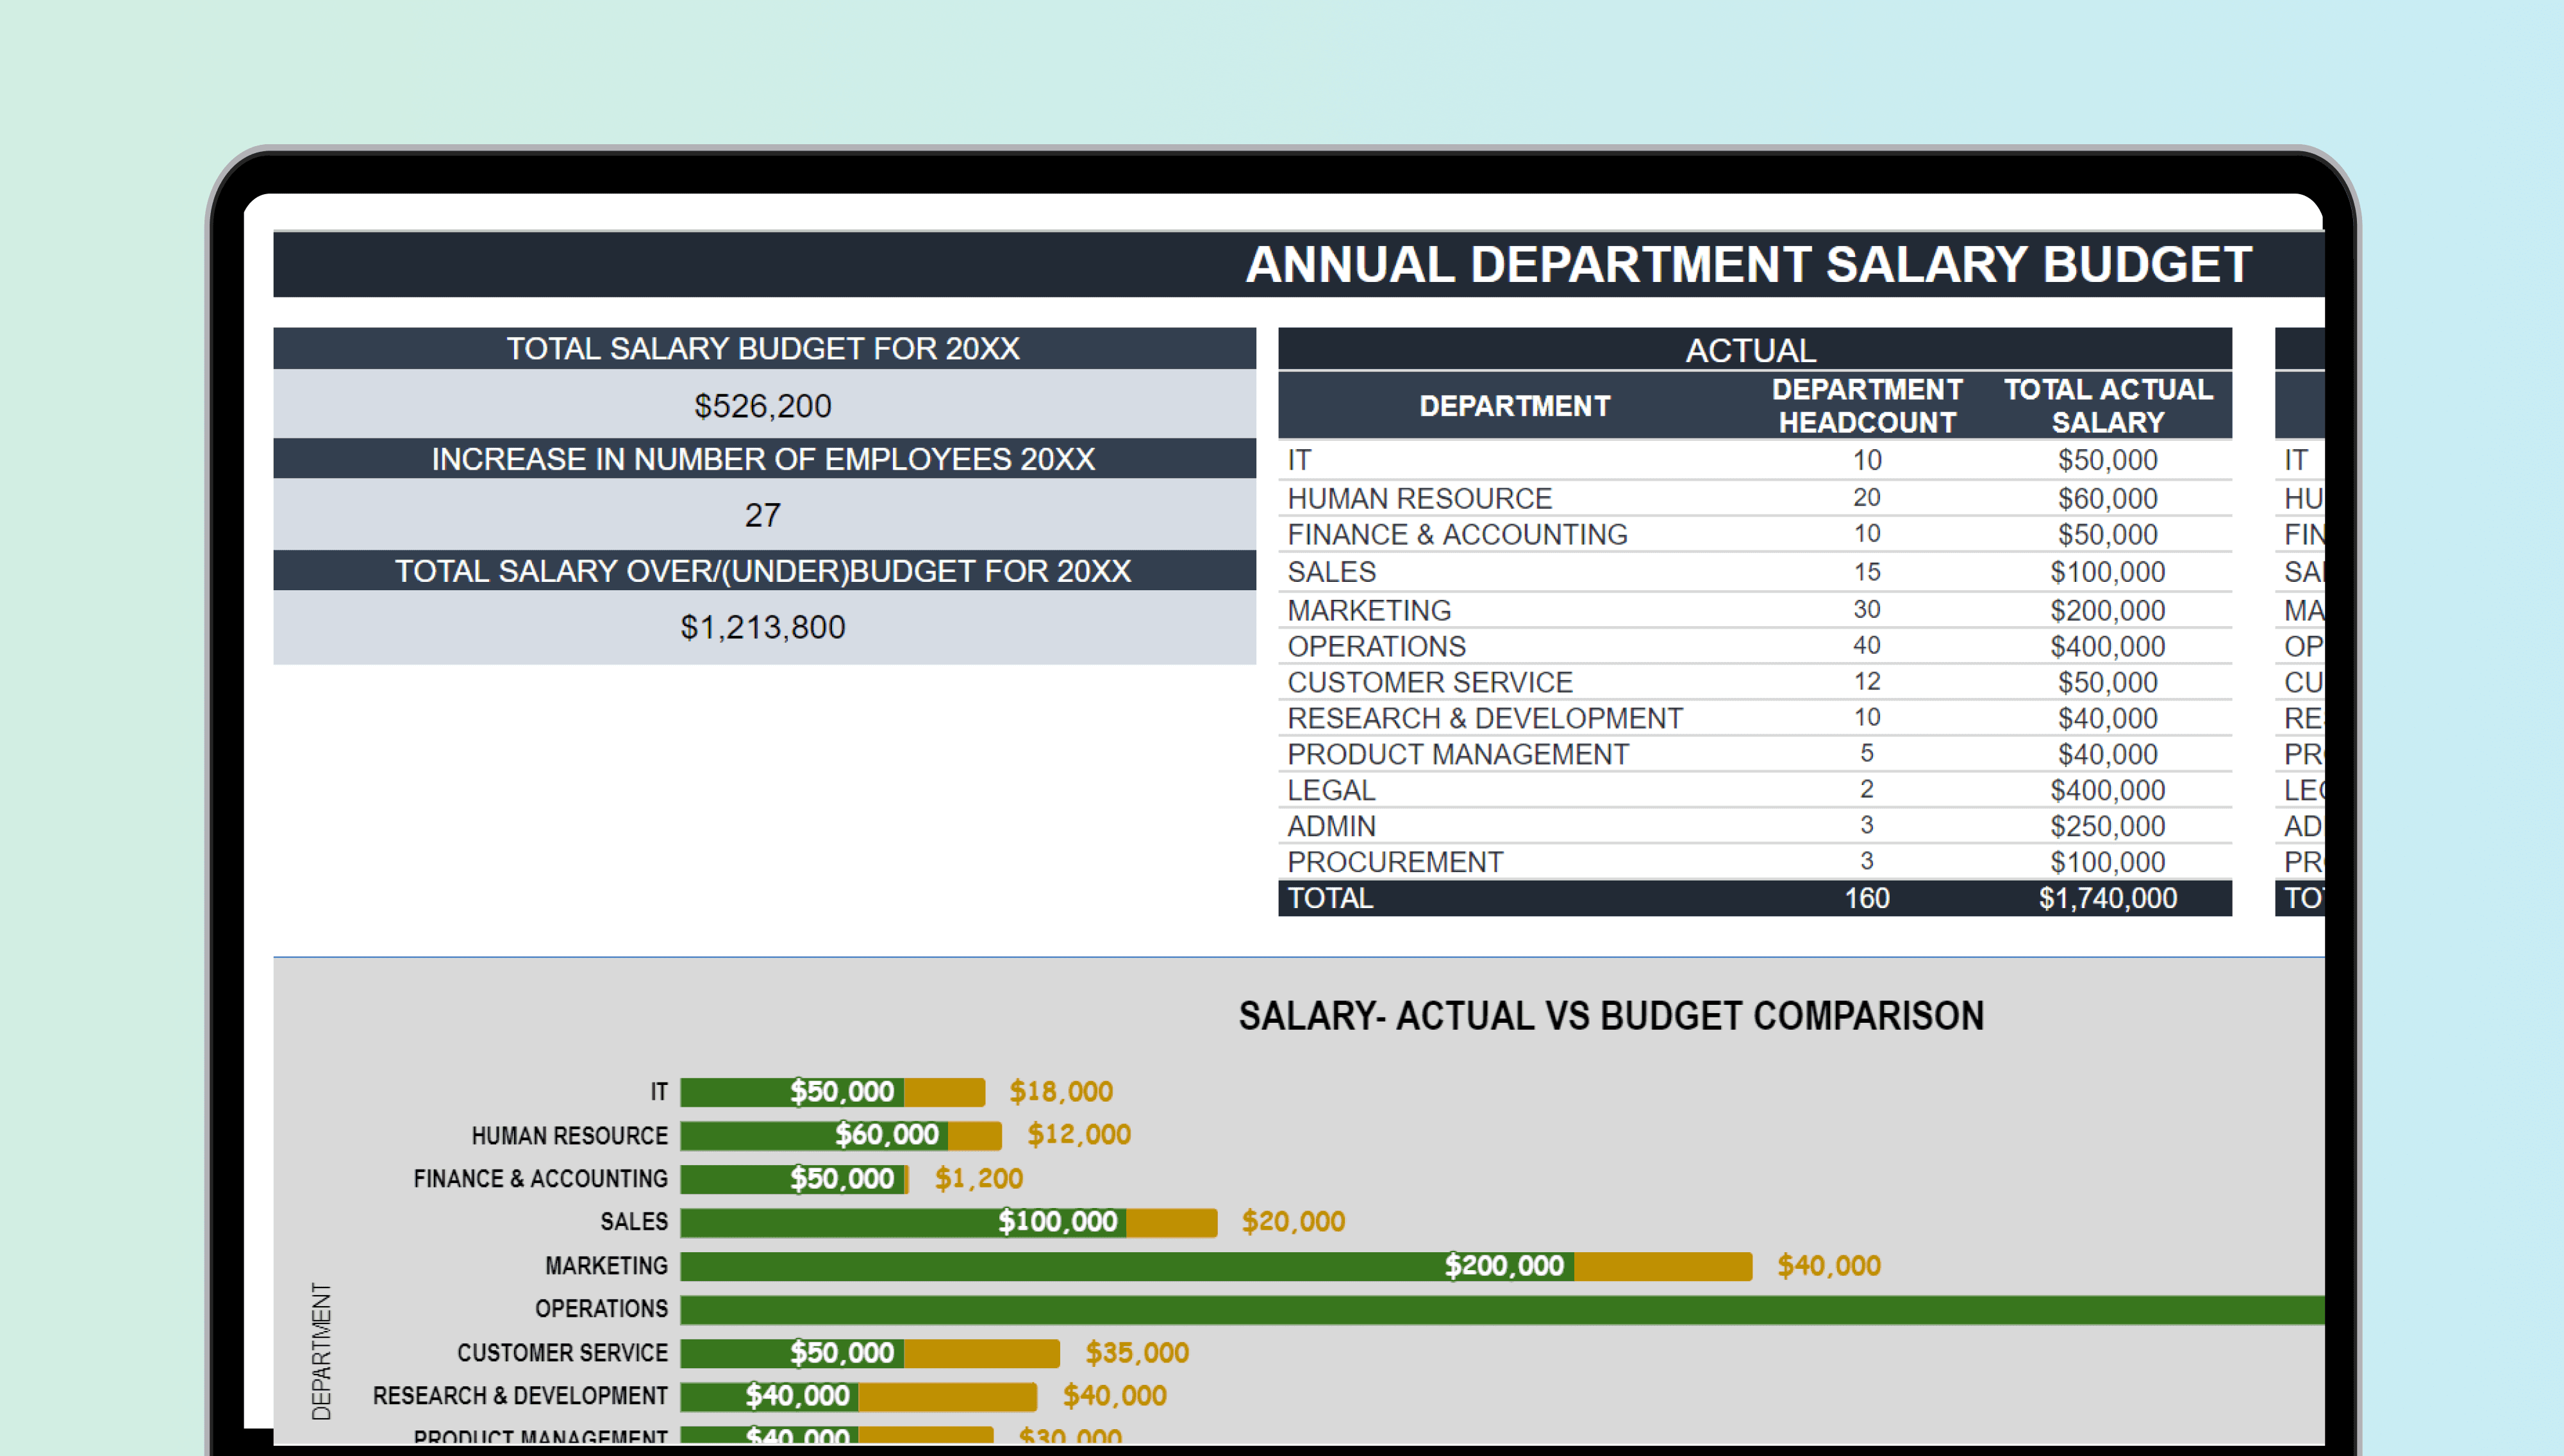Image resolution: width=2564 pixels, height=1456 pixels.
Task: Select Operations headcount value 40
Action: coord(1867,645)
